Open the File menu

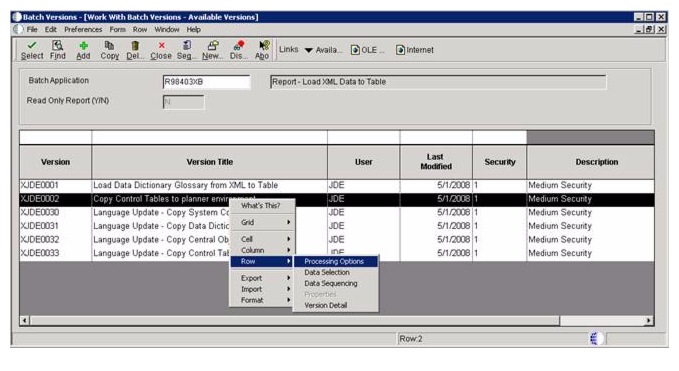[32, 29]
